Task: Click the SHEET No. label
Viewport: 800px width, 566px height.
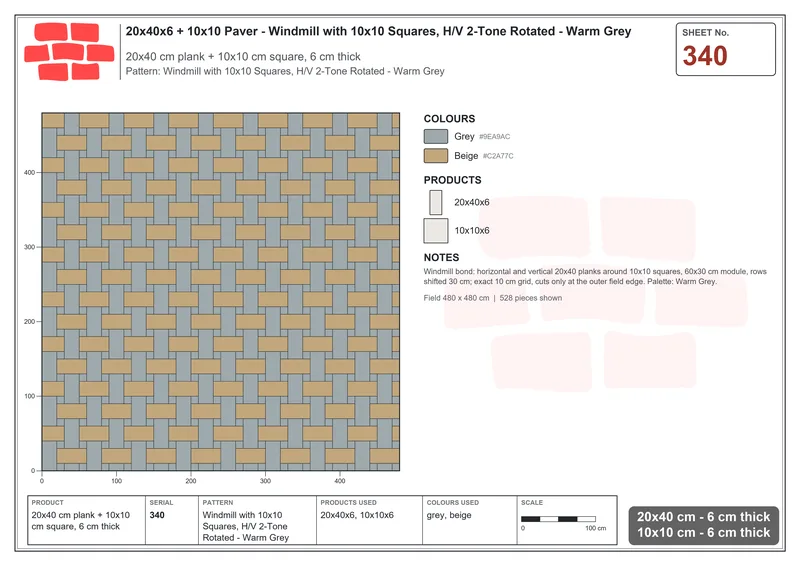Action: coord(706,33)
